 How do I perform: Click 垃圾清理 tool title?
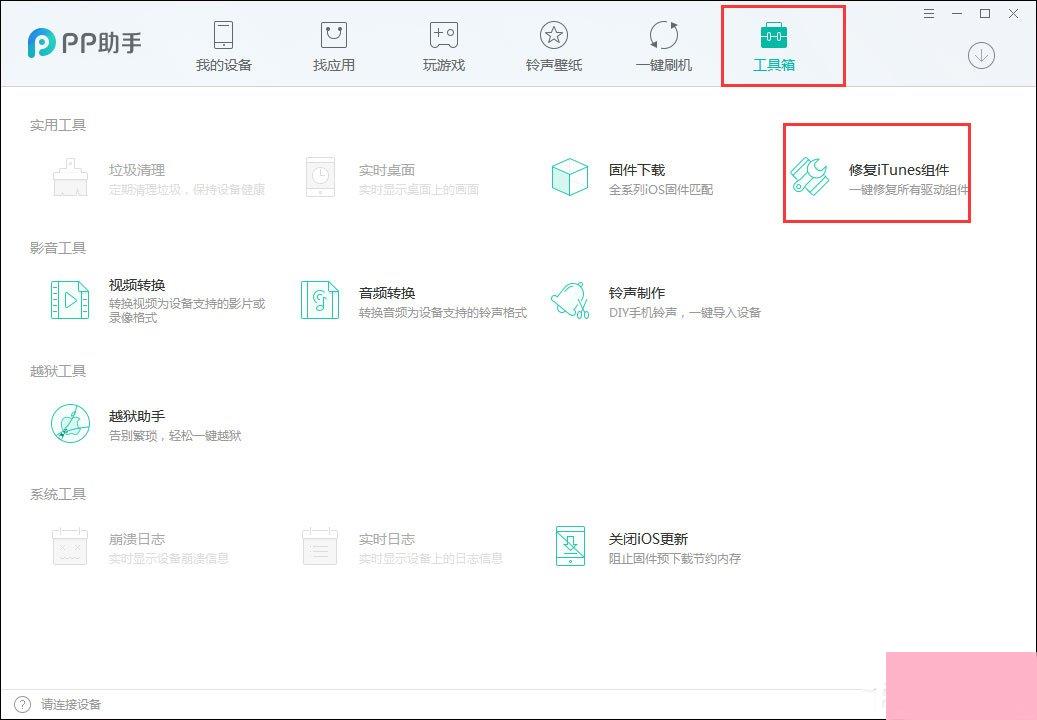pyautogui.click(x=137, y=170)
